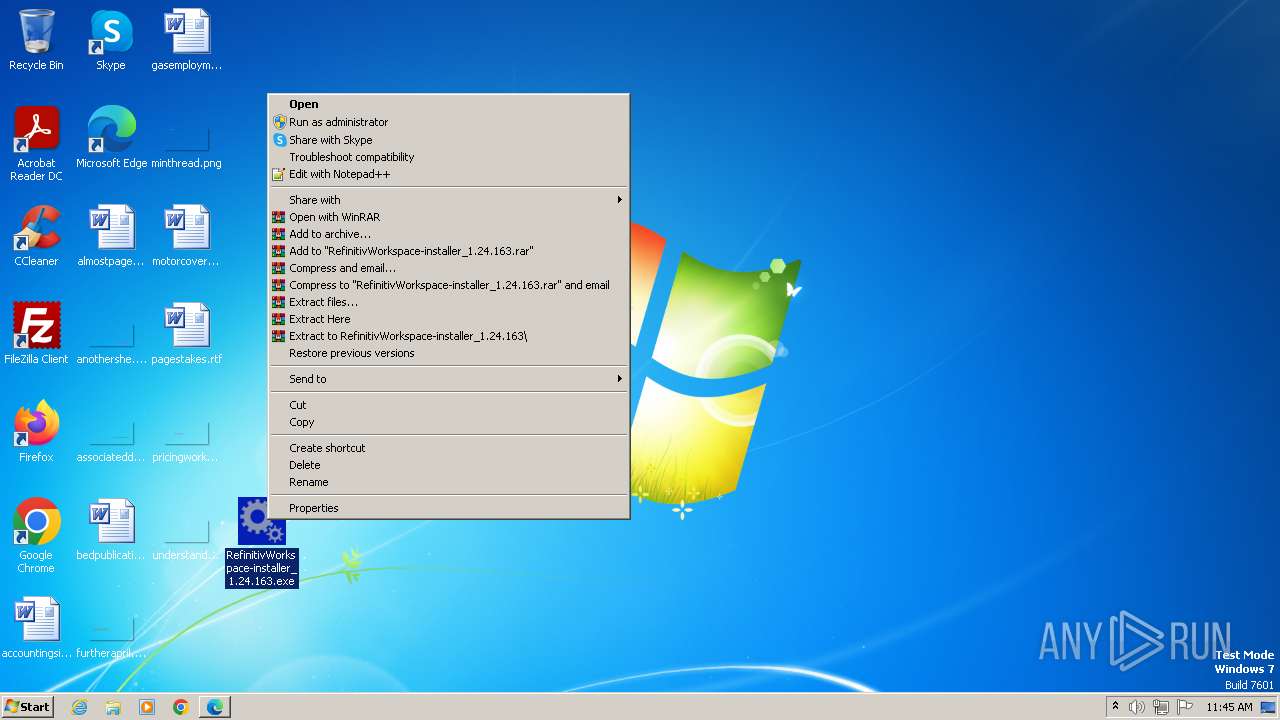Open Windows Media Player taskbar icon

(x=147, y=707)
